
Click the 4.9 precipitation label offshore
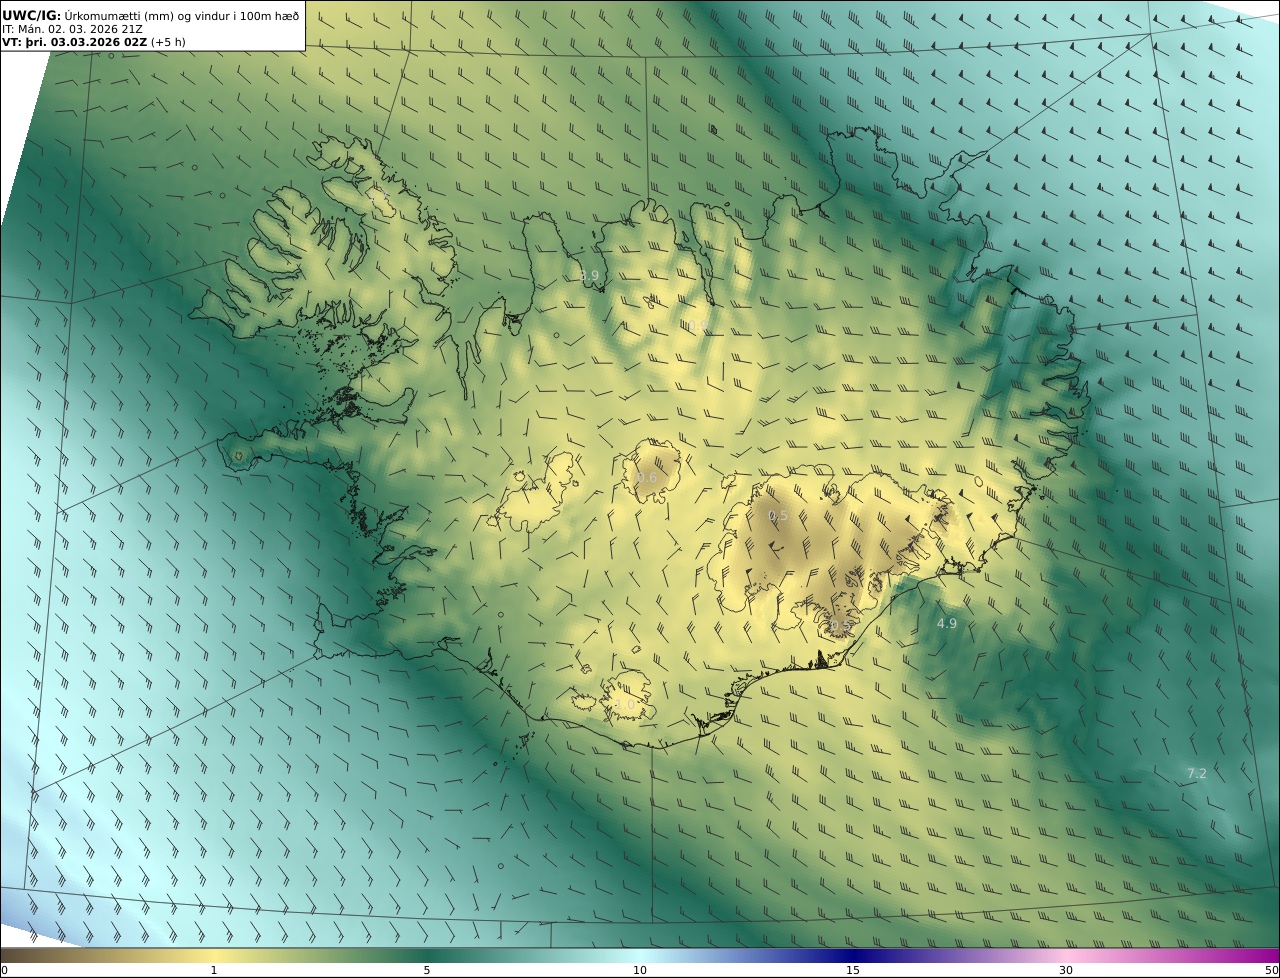pos(946,623)
